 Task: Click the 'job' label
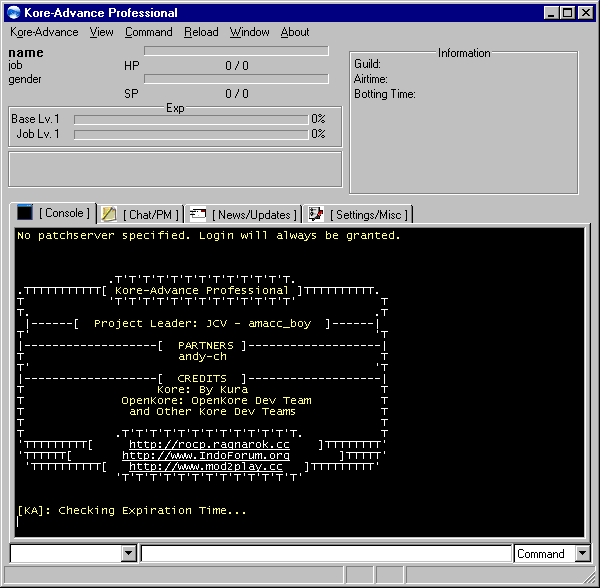pos(15,65)
